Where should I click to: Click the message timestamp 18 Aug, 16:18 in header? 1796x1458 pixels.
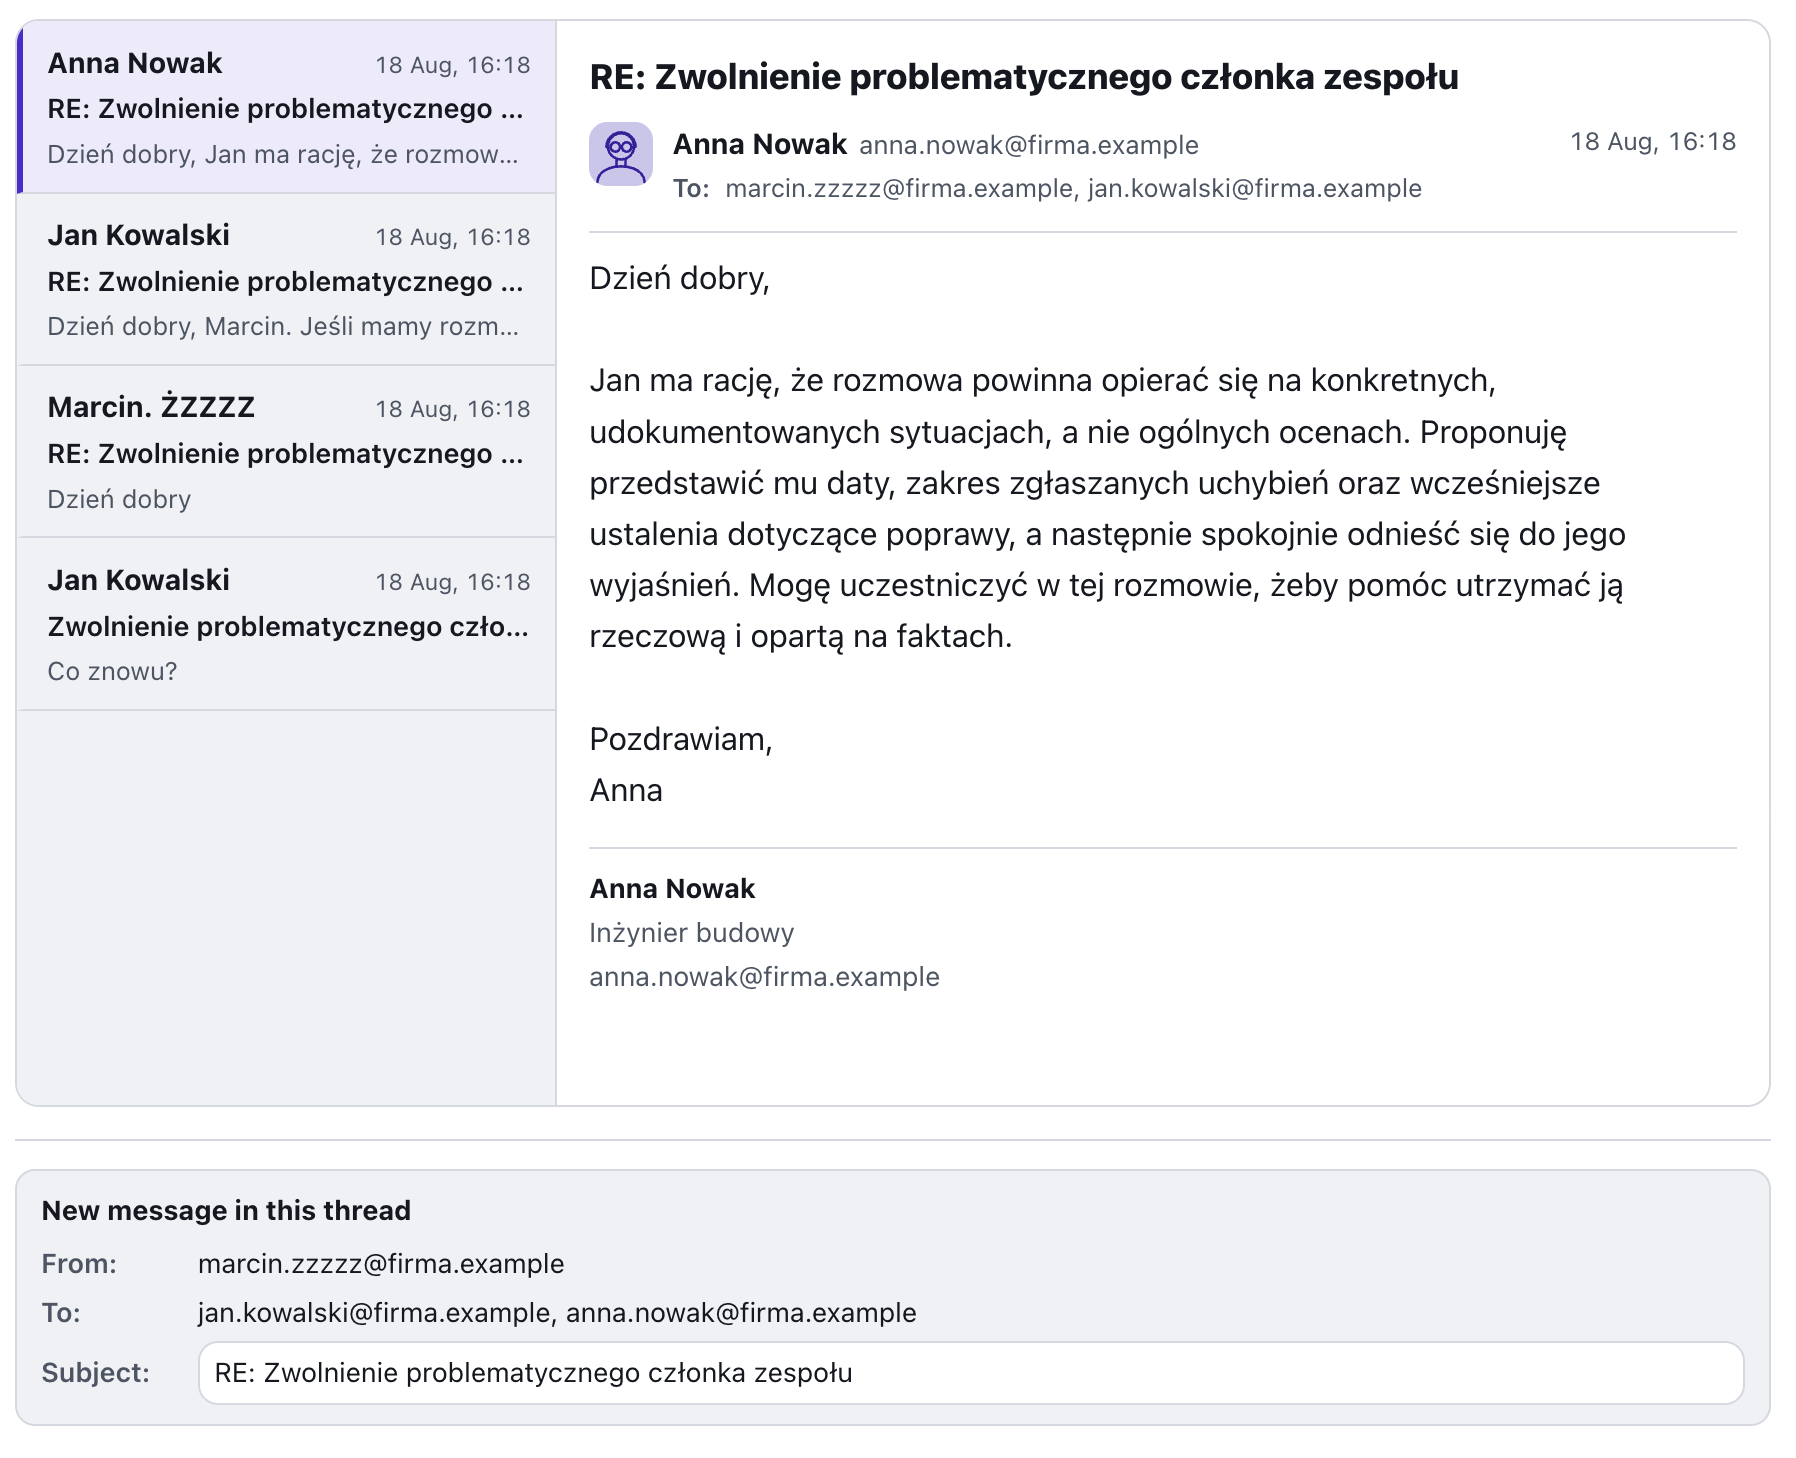tap(1652, 142)
